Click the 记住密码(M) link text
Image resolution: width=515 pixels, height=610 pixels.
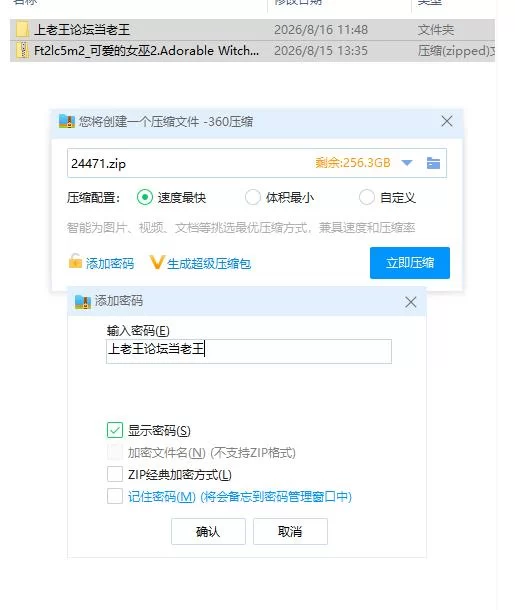(240, 497)
